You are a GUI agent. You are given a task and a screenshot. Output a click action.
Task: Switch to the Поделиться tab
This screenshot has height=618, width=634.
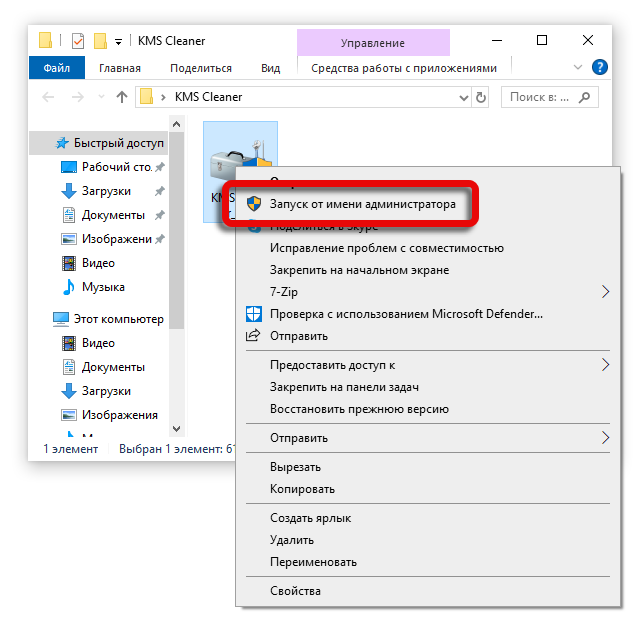pyautogui.click(x=201, y=68)
